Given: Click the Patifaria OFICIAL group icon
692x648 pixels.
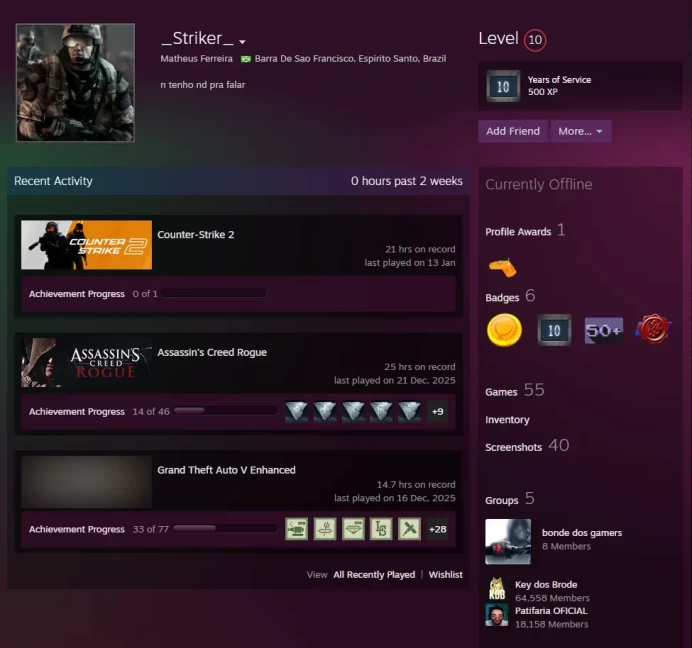Looking at the screenshot, I should click(x=496, y=615).
